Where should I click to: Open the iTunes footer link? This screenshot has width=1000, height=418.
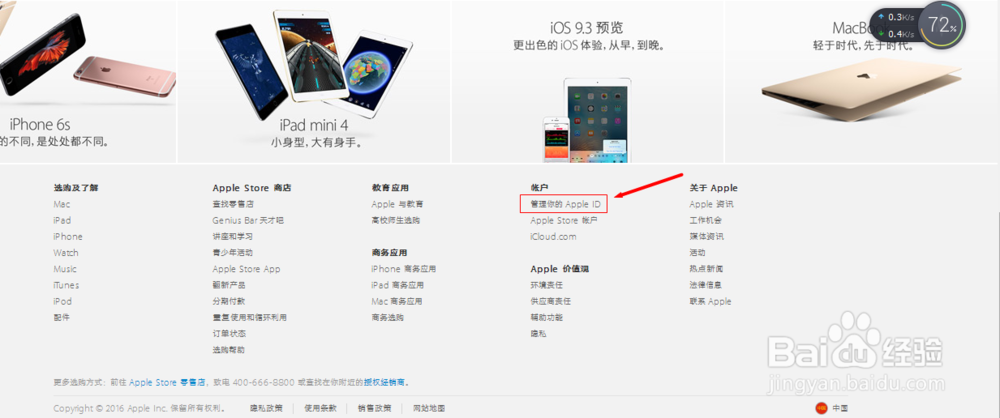click(66, 285)
